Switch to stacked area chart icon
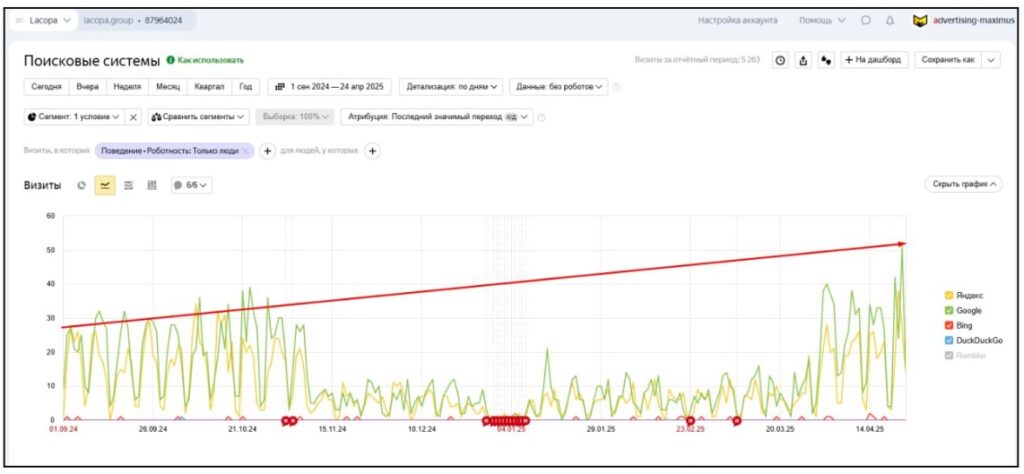 click(x=128, y=185)
